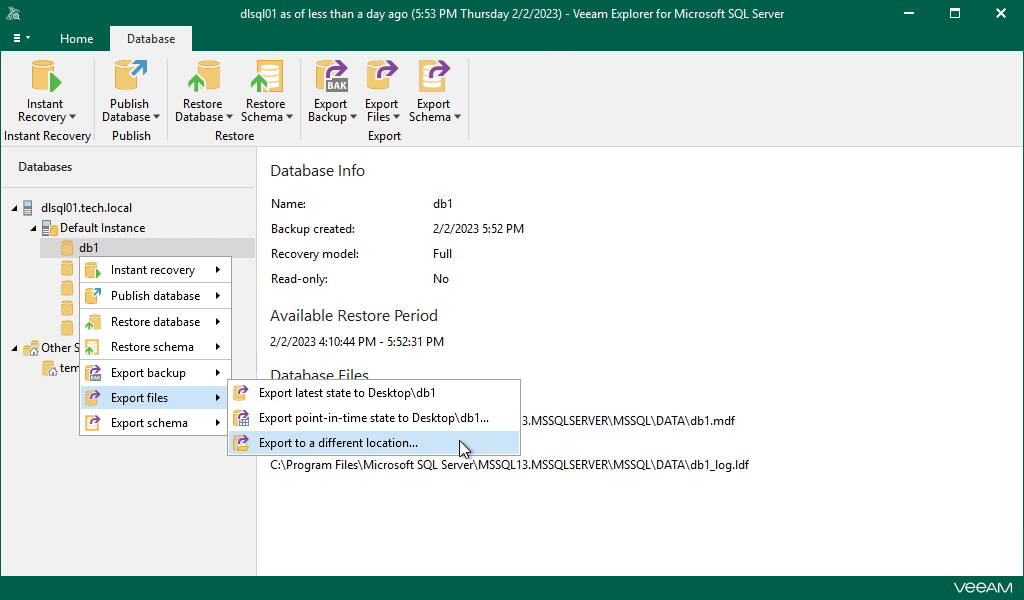Collapse the Other Servers tree node
The width and height of the screenshot is (1024, 600).
[14, 349]
